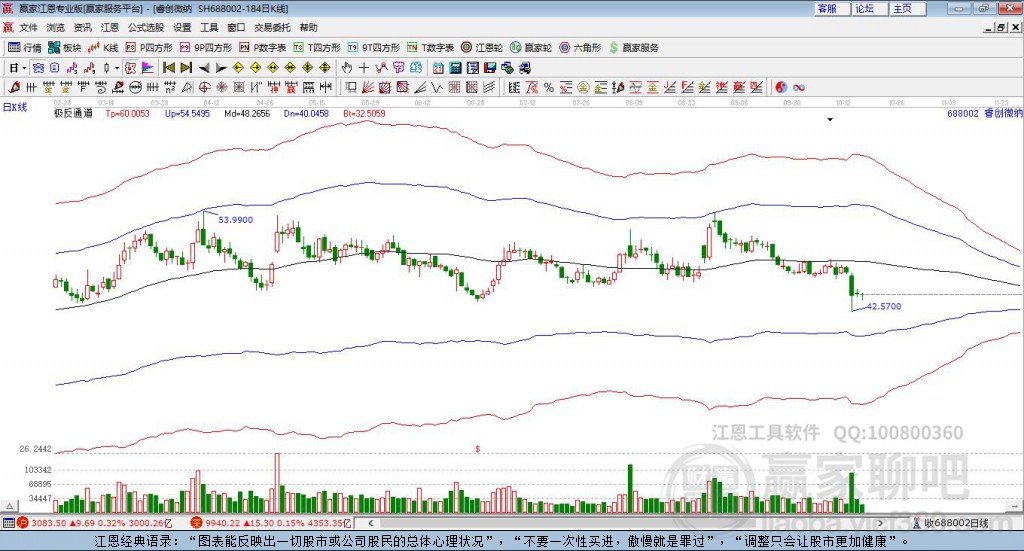Select the Gann fan lines tool
Viewport: 1024px width, 551px height.
[368, 87]
